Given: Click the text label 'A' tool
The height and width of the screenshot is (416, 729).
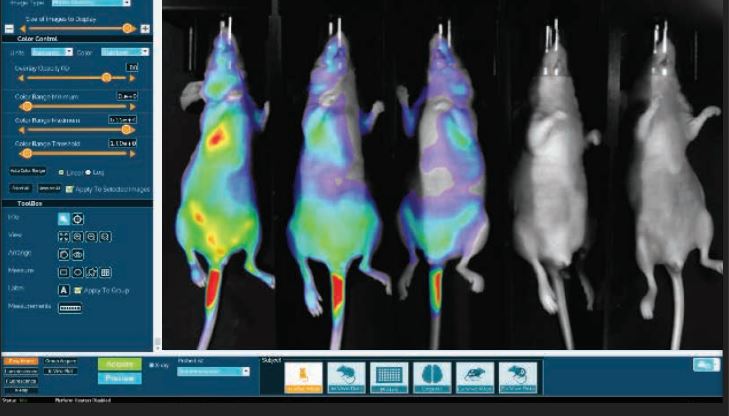Looking at the screenshot, I should tap(64, 290).
